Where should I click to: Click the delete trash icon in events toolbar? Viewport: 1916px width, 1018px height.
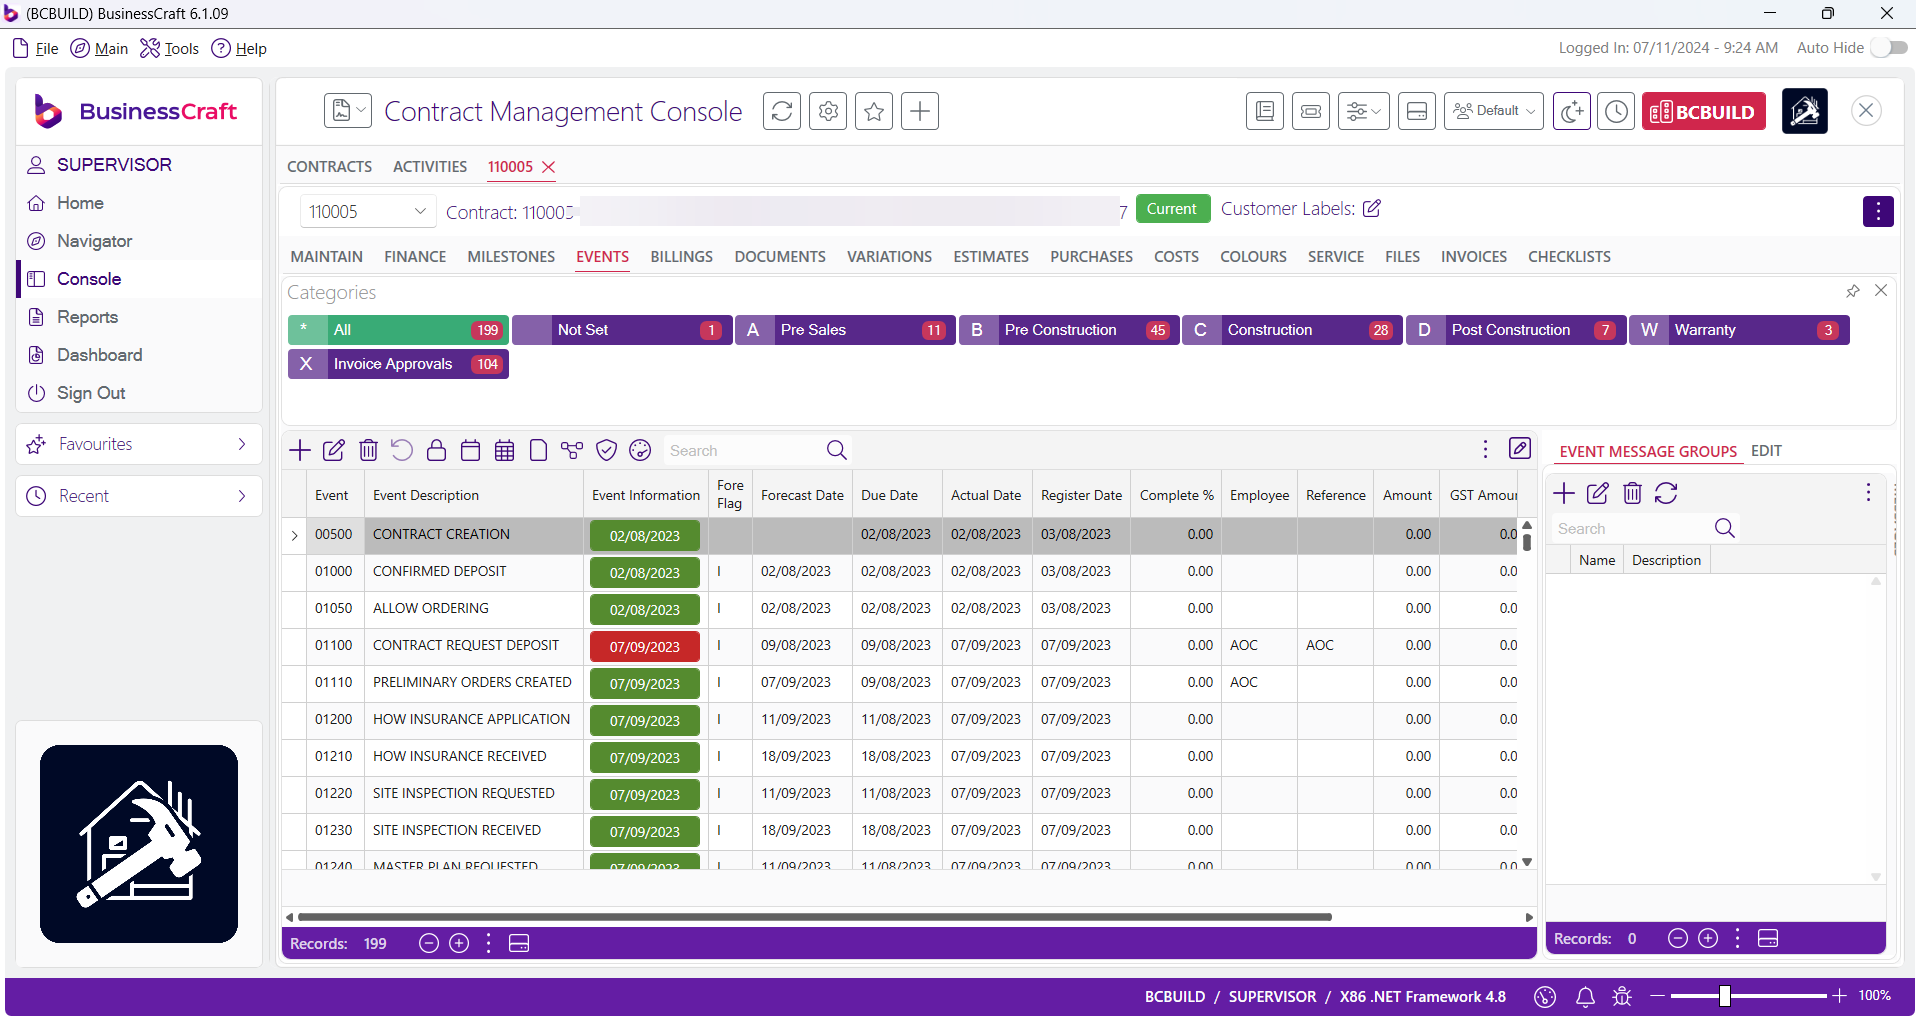click(x=368, y=450)
